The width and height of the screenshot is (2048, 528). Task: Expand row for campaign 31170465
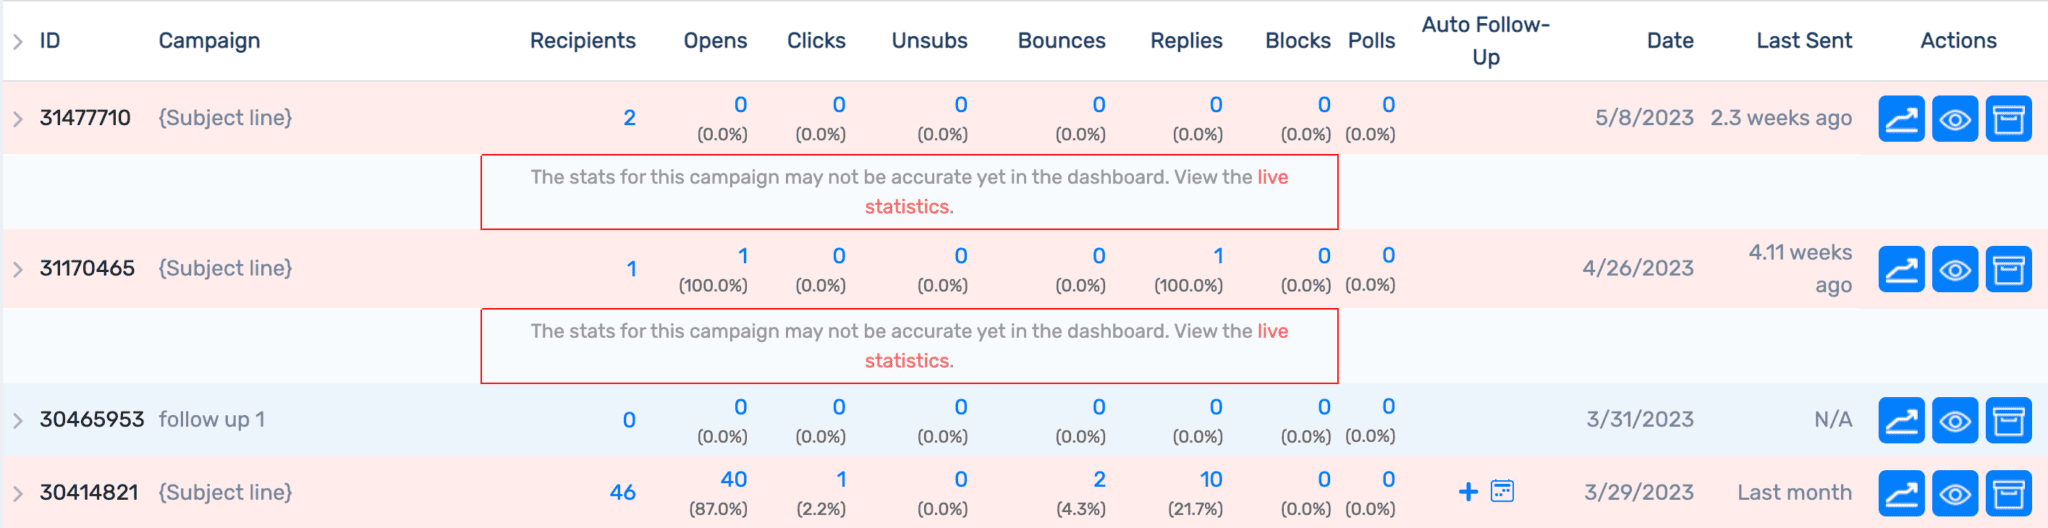click(18, 269)
